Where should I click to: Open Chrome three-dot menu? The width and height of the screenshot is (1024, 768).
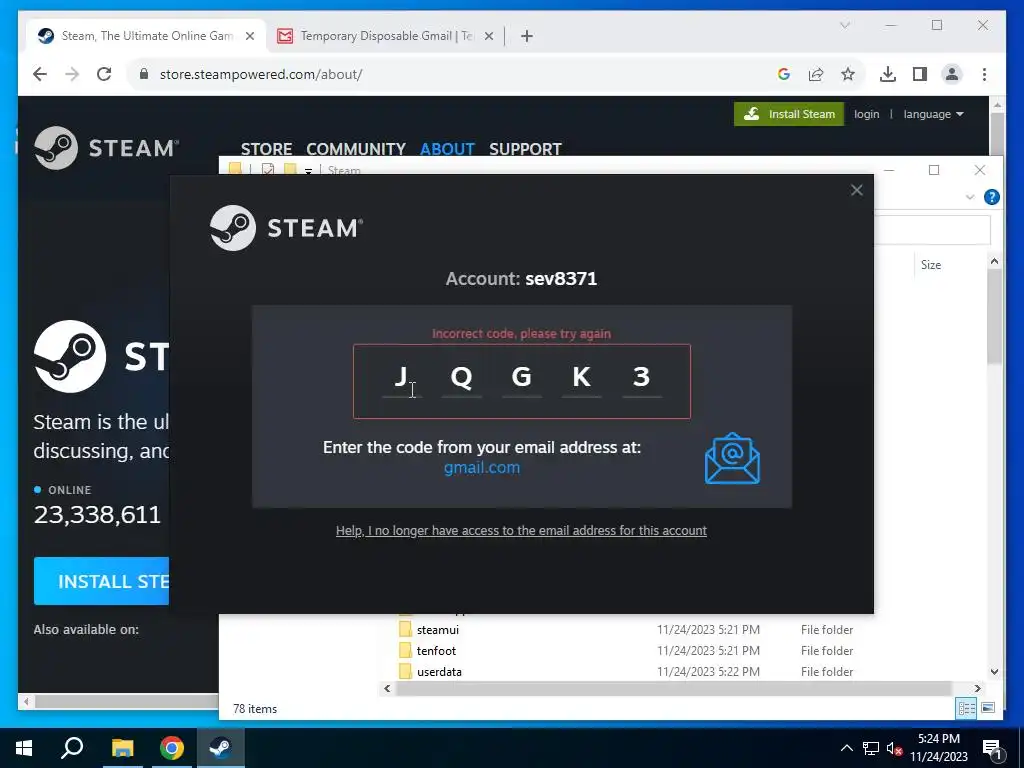pos(984,74)
